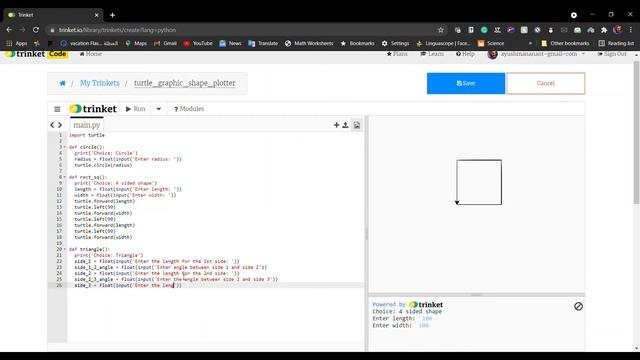640x360 pixels.
Task: Click the 'Enter length:' console line
Action: (402, 318)
